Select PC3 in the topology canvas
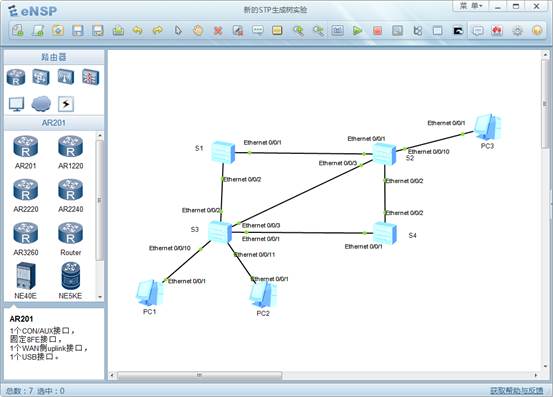Screen dimensions: 553x397 487,128
